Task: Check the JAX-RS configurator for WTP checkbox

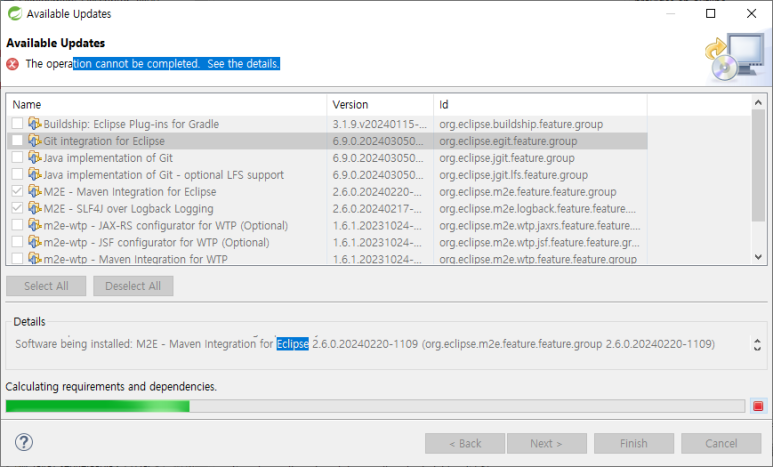Action: [x=17, y=225]
